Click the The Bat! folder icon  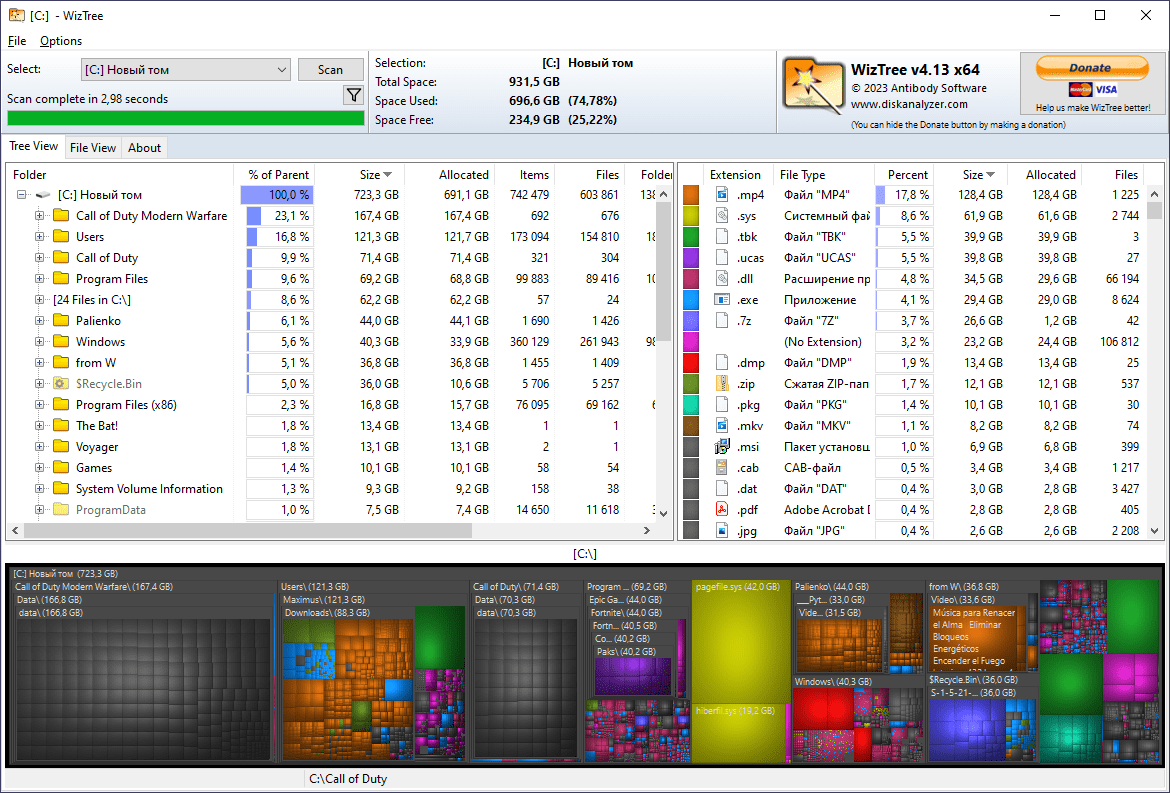coord(61,425)
